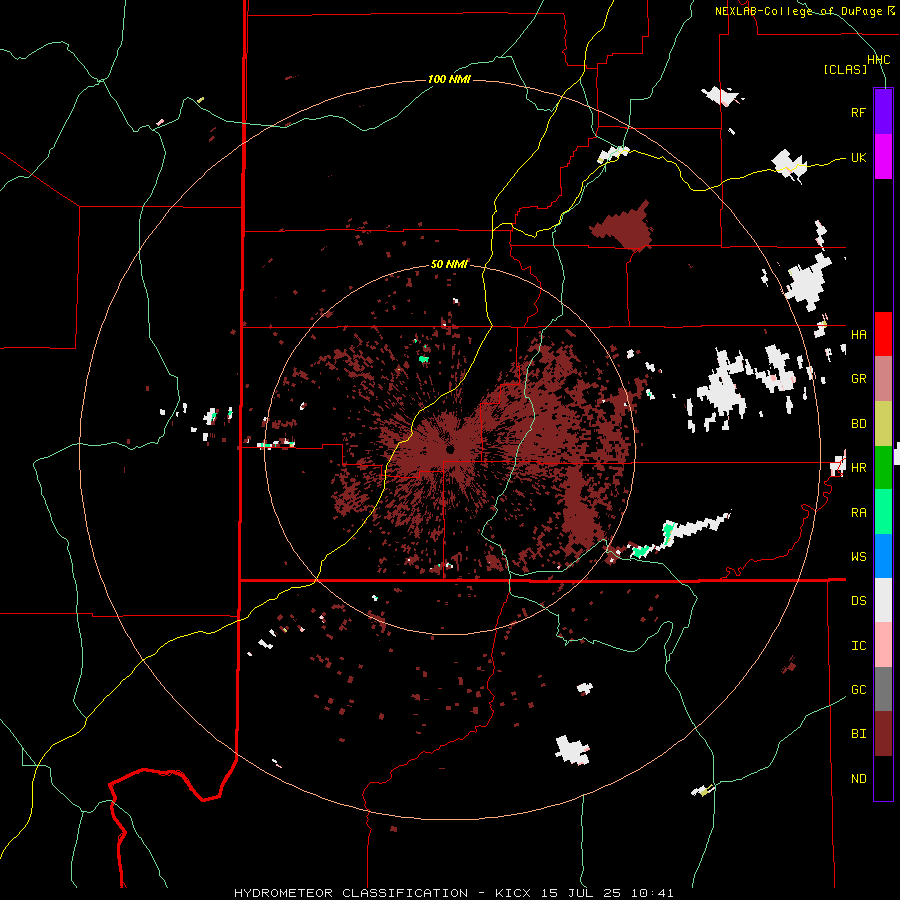The width and height of the screenshot is (900, 900).
Task: Click the NEXLAB-College of DuPage credit text
Action: [798, 11]
